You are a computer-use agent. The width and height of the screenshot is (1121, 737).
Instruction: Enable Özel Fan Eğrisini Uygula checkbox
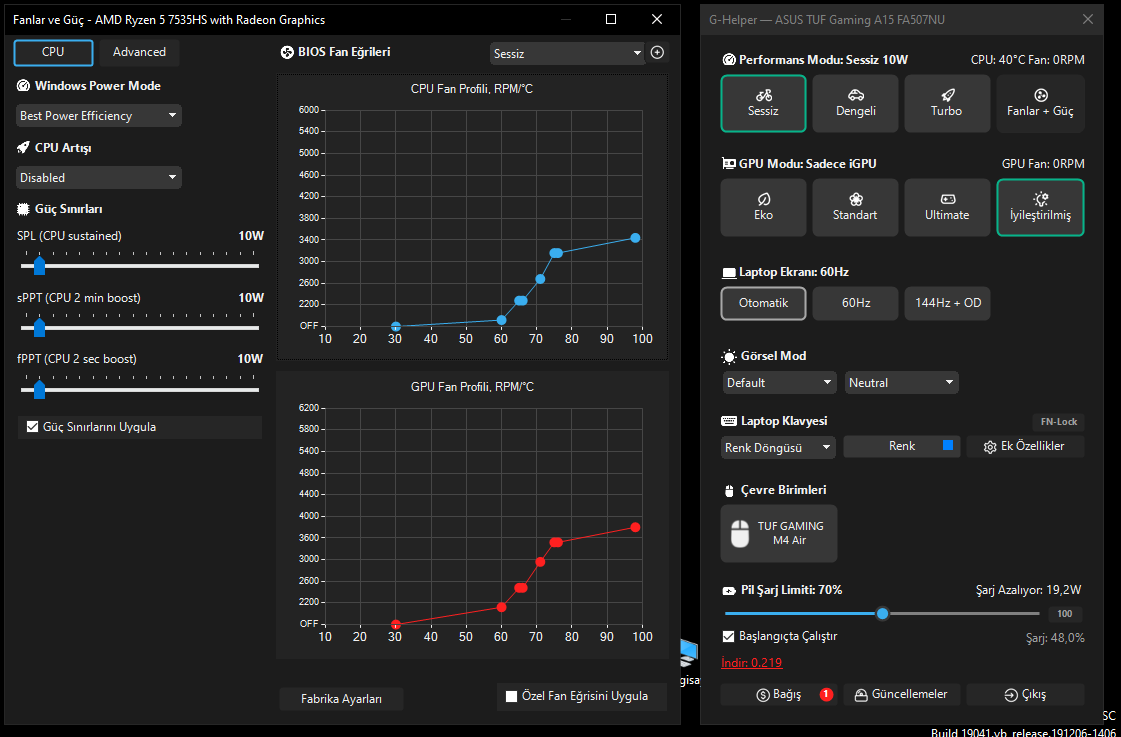[511, 696]
